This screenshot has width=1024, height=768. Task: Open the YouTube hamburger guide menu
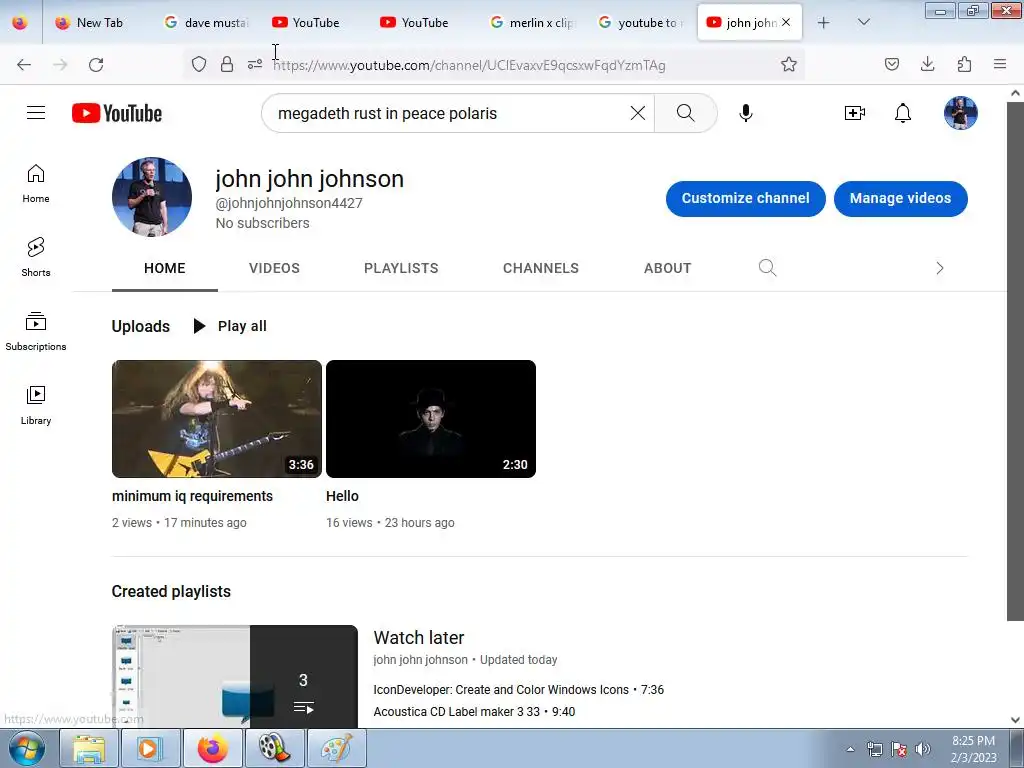point(36,113)
